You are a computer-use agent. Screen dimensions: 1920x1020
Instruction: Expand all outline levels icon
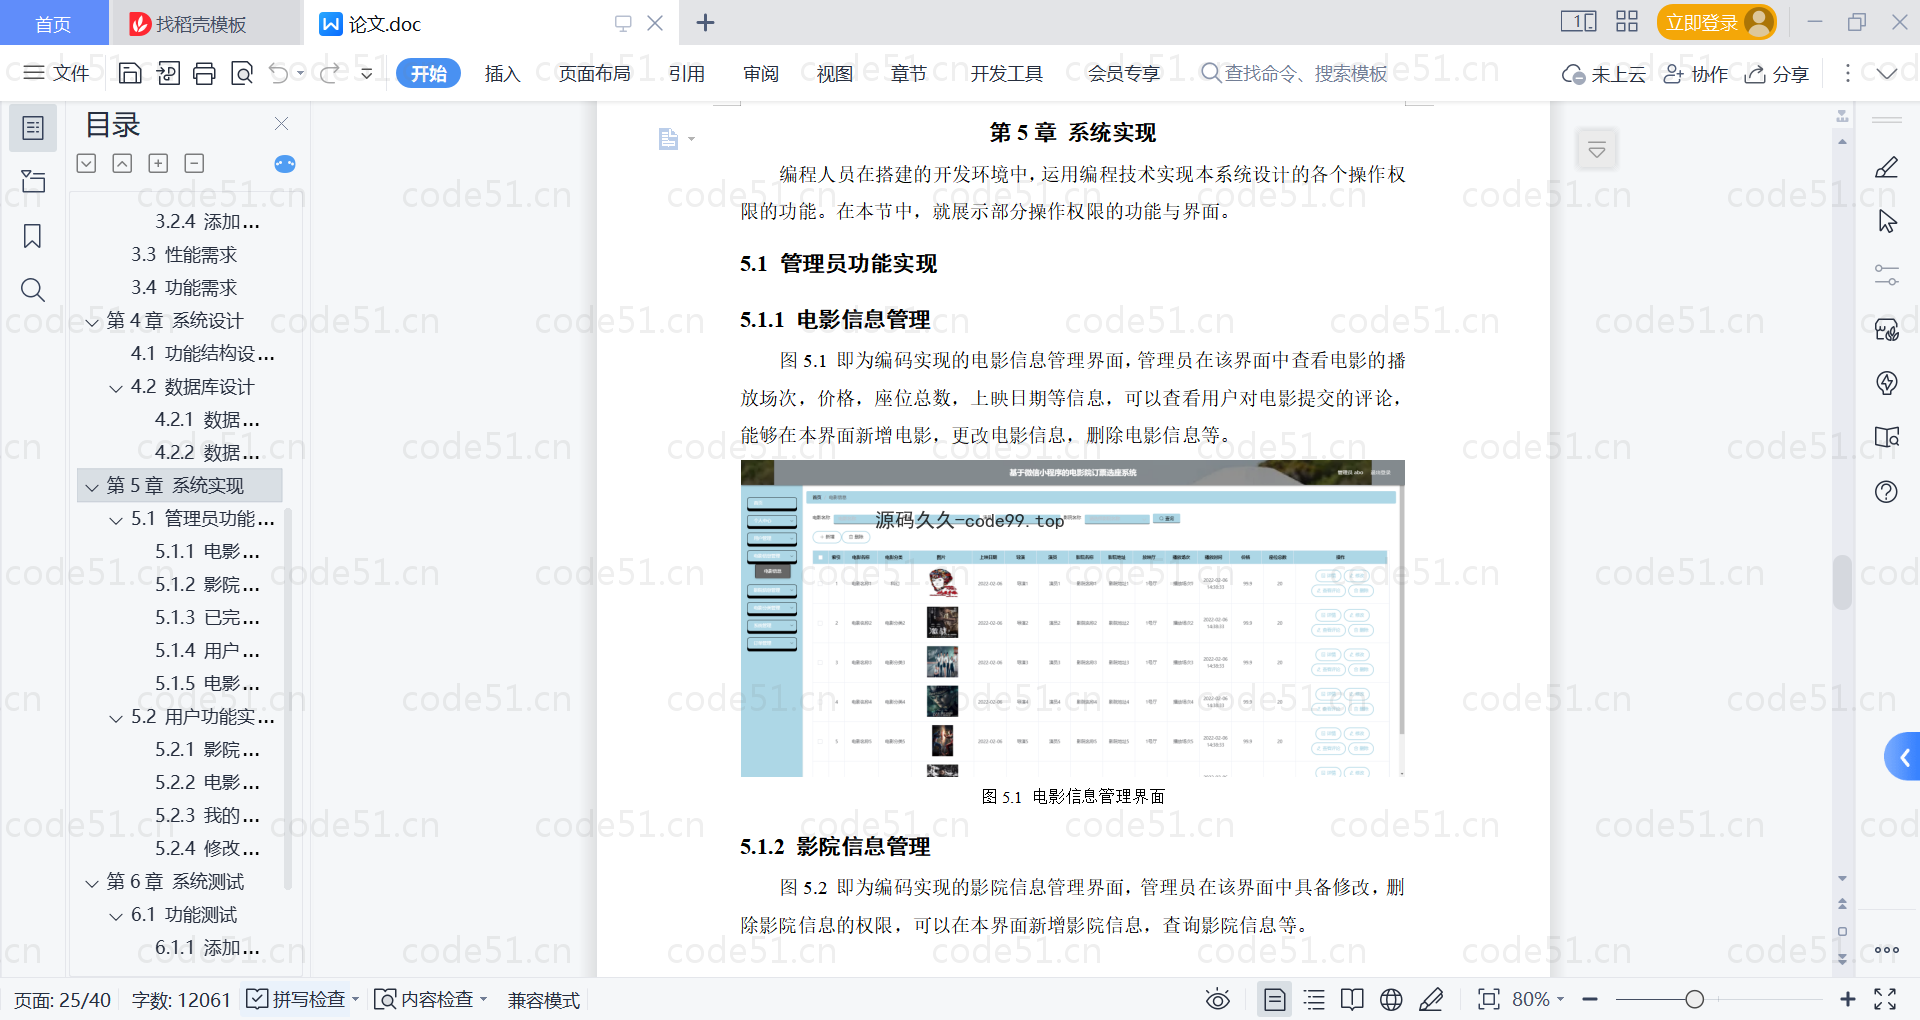coord(87,163)
